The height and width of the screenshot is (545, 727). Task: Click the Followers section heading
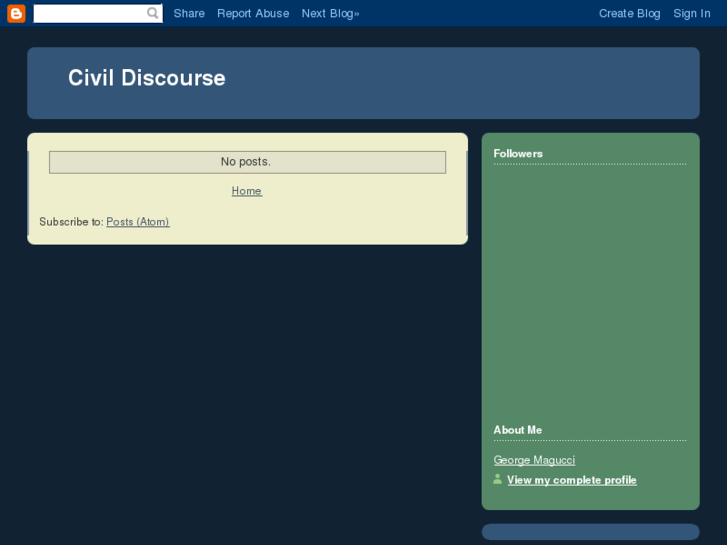(518, 154)
